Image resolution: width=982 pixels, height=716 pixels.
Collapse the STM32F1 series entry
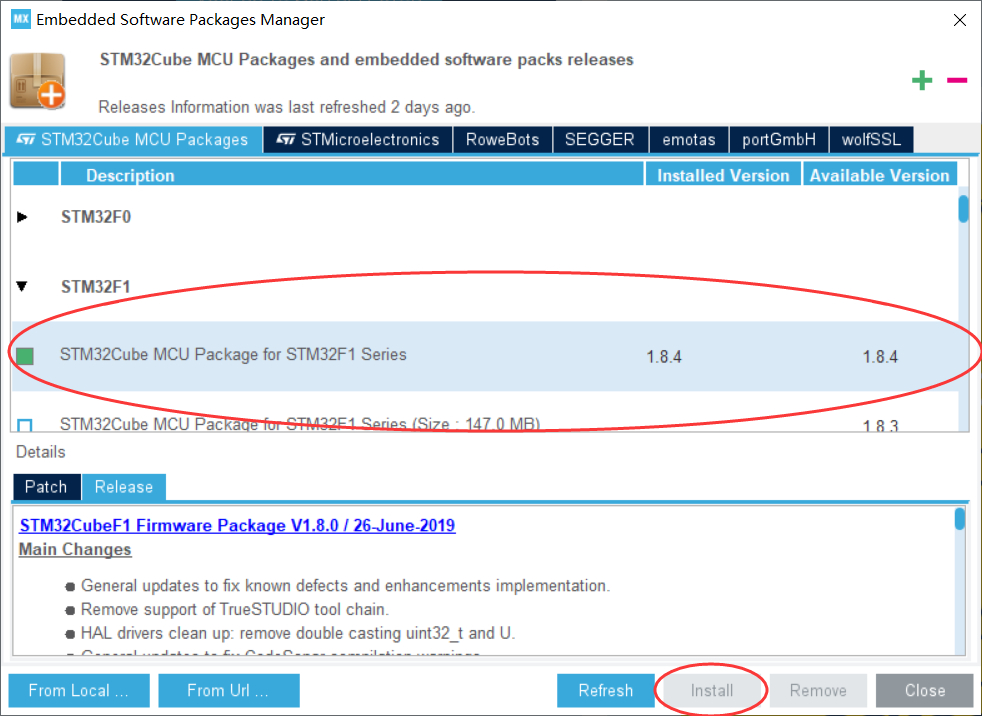coord(22,285)
